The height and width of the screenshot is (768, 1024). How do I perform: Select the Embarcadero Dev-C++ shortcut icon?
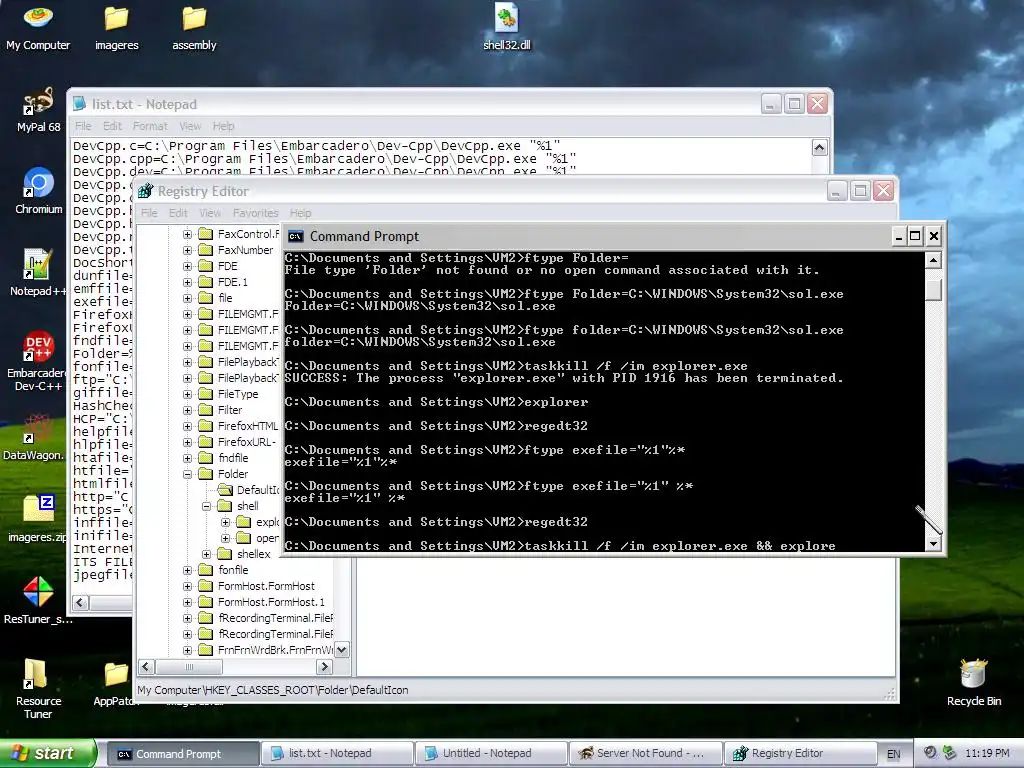[38, 361]
